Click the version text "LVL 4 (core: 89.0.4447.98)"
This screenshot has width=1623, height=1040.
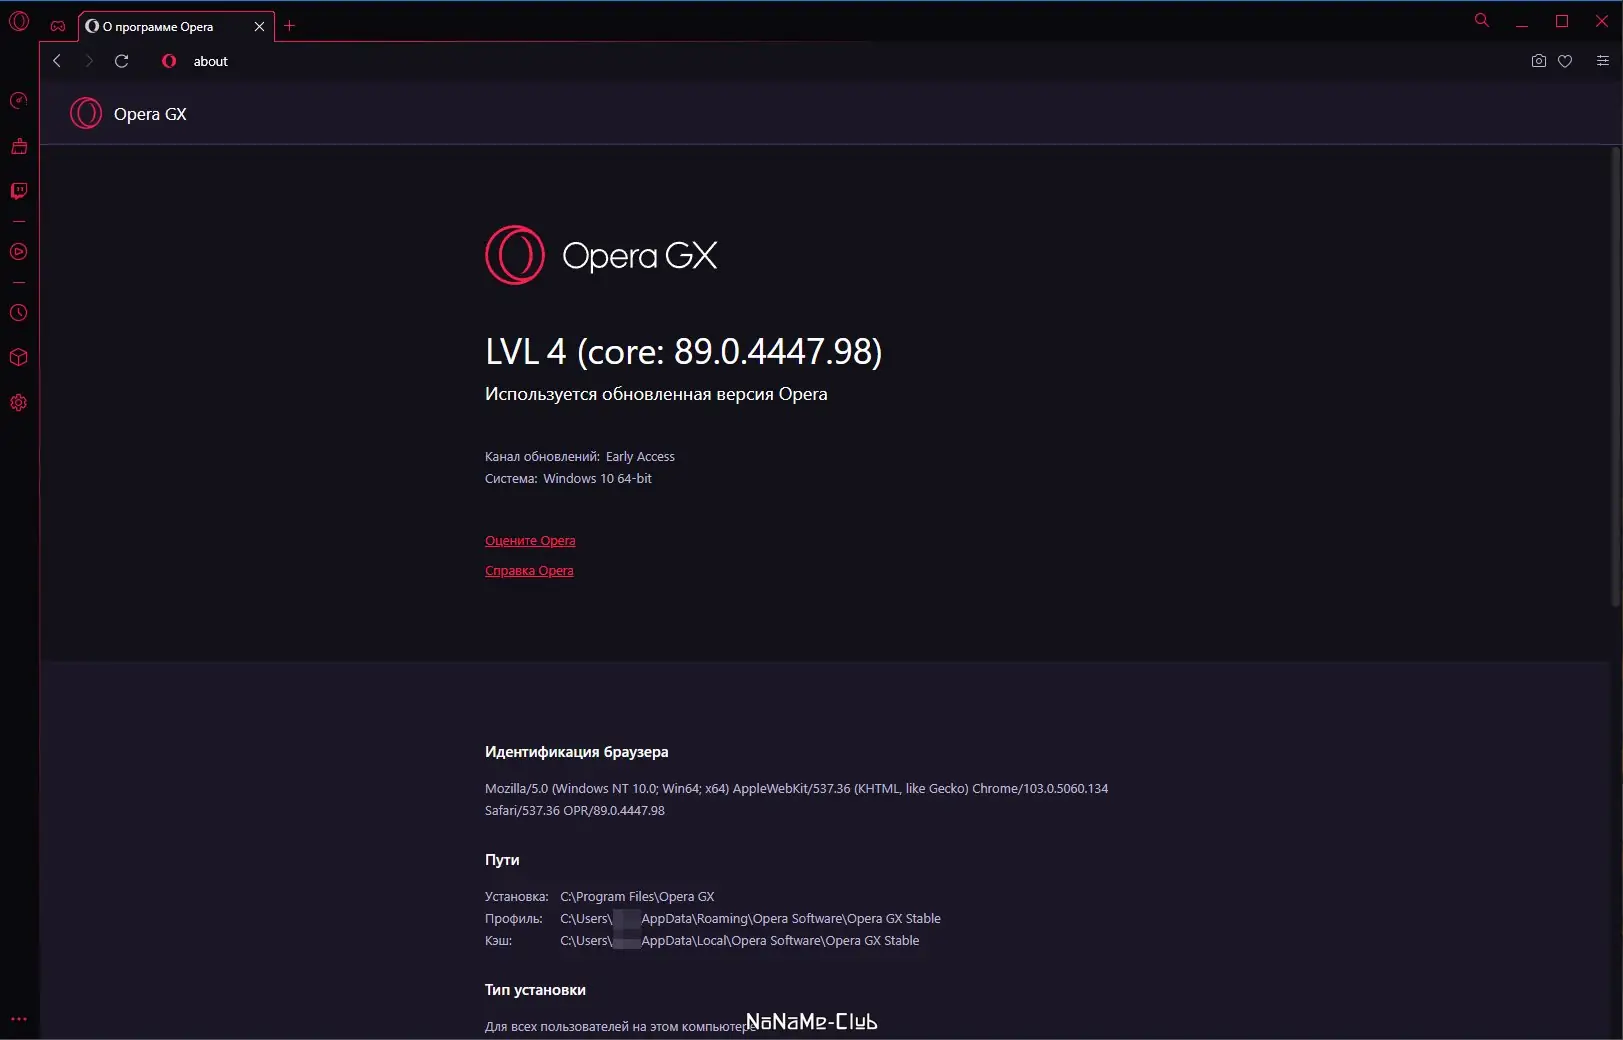[683, 352]
